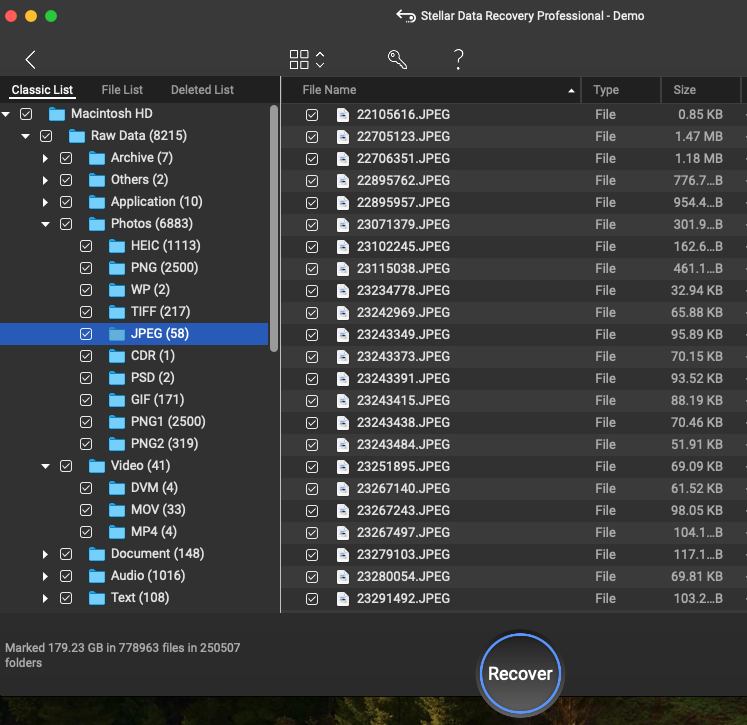
Task: Click the Archive folder icon
Action: [97, 158]
